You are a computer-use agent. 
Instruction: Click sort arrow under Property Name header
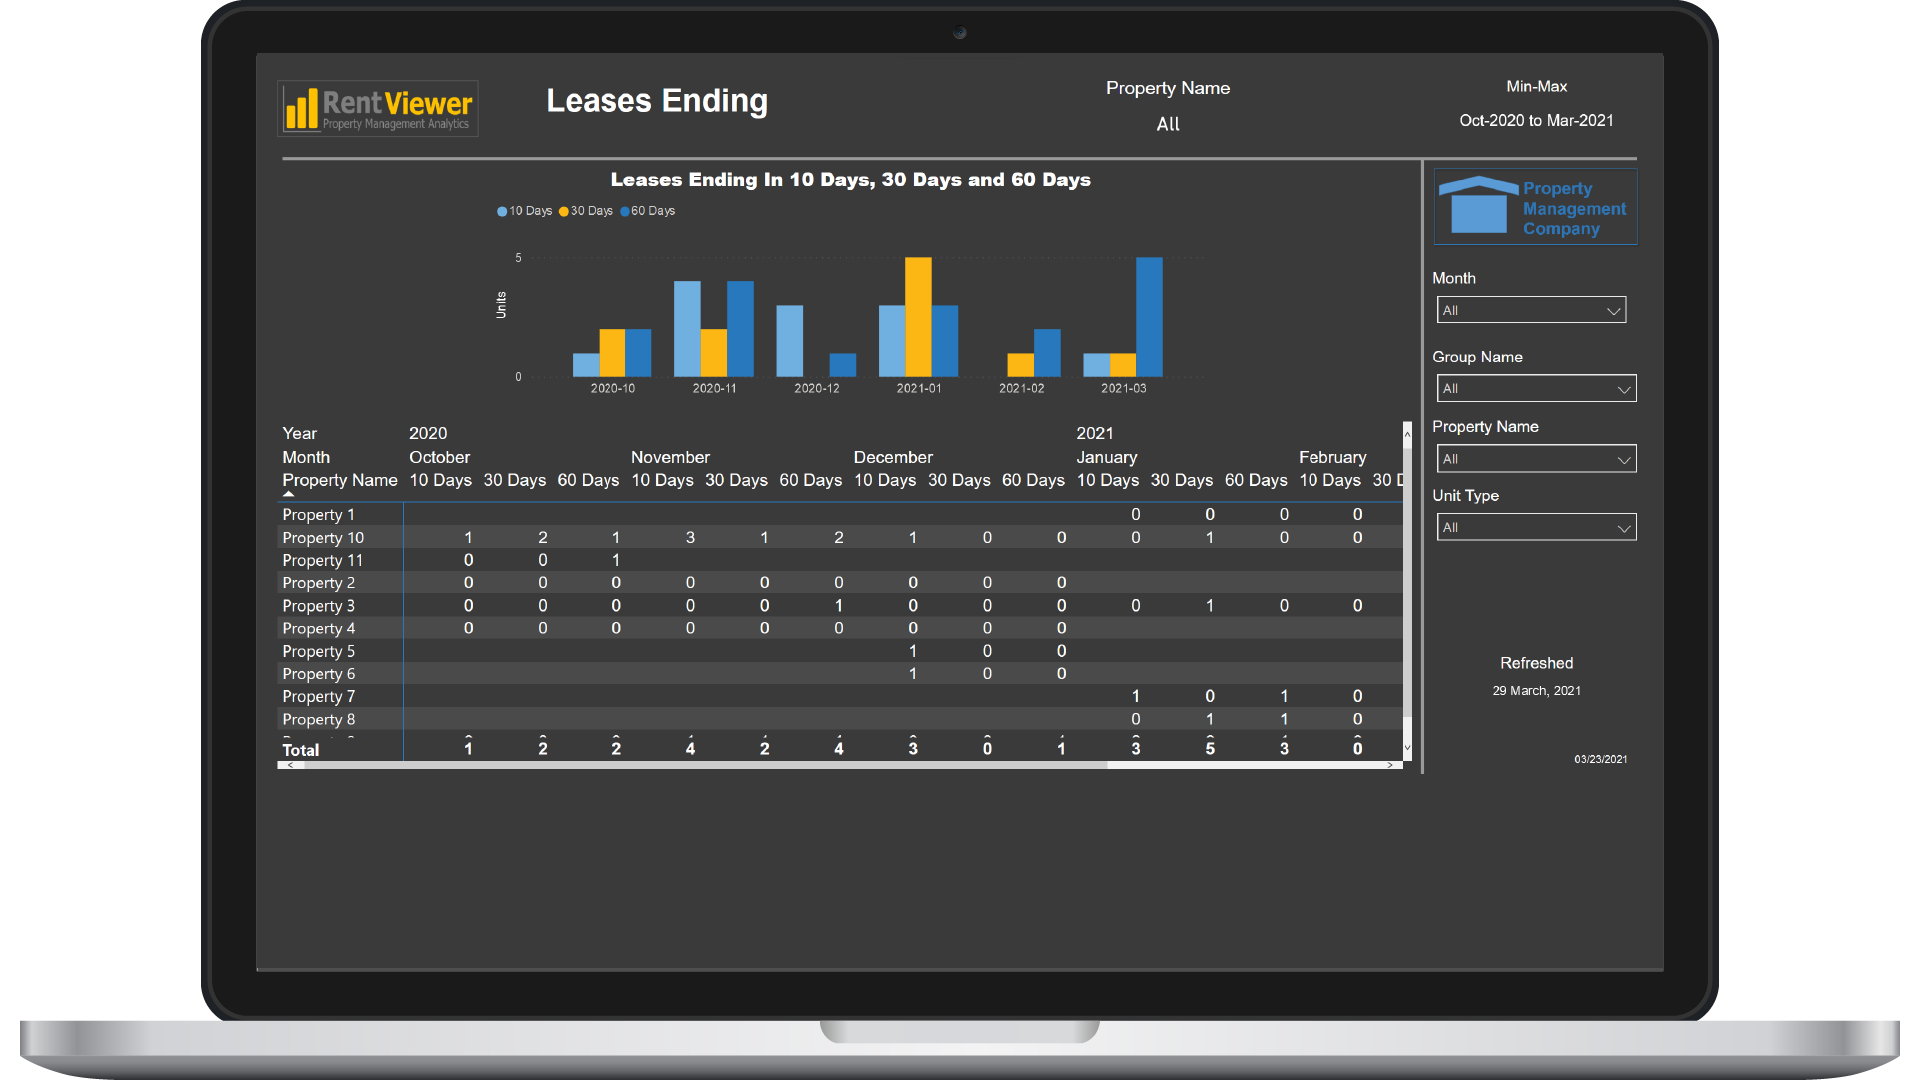(x=289, y=494)
